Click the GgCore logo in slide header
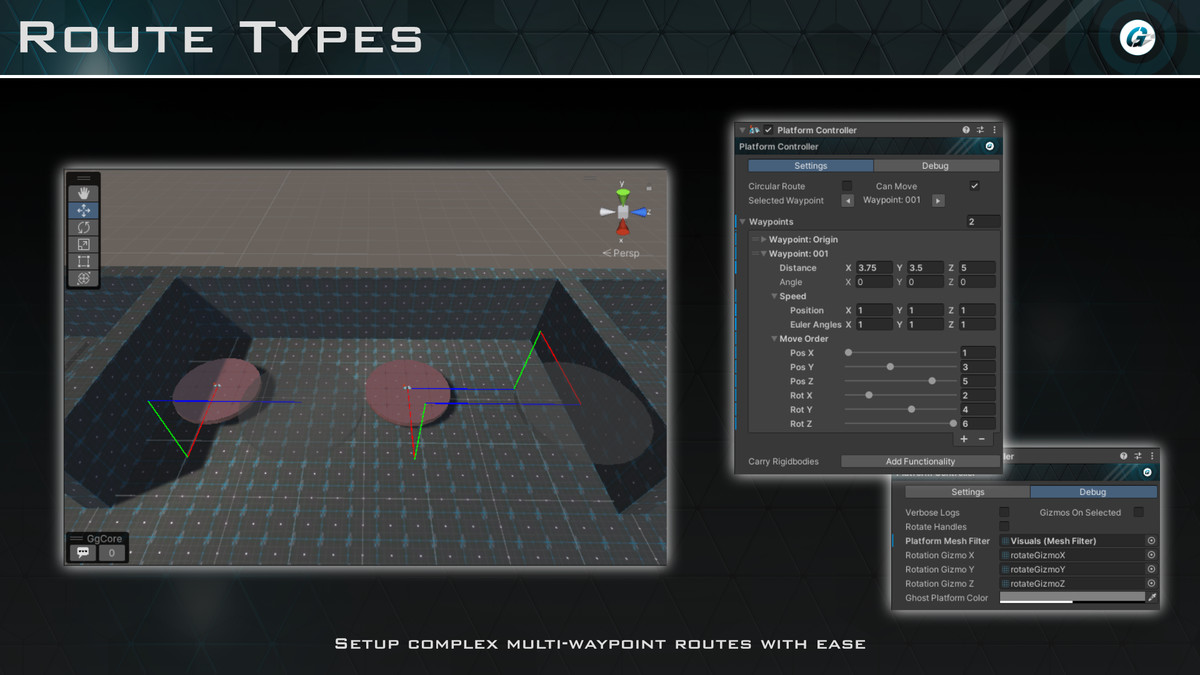Screen dimensions: 1200x675 tap(1138, 37)
